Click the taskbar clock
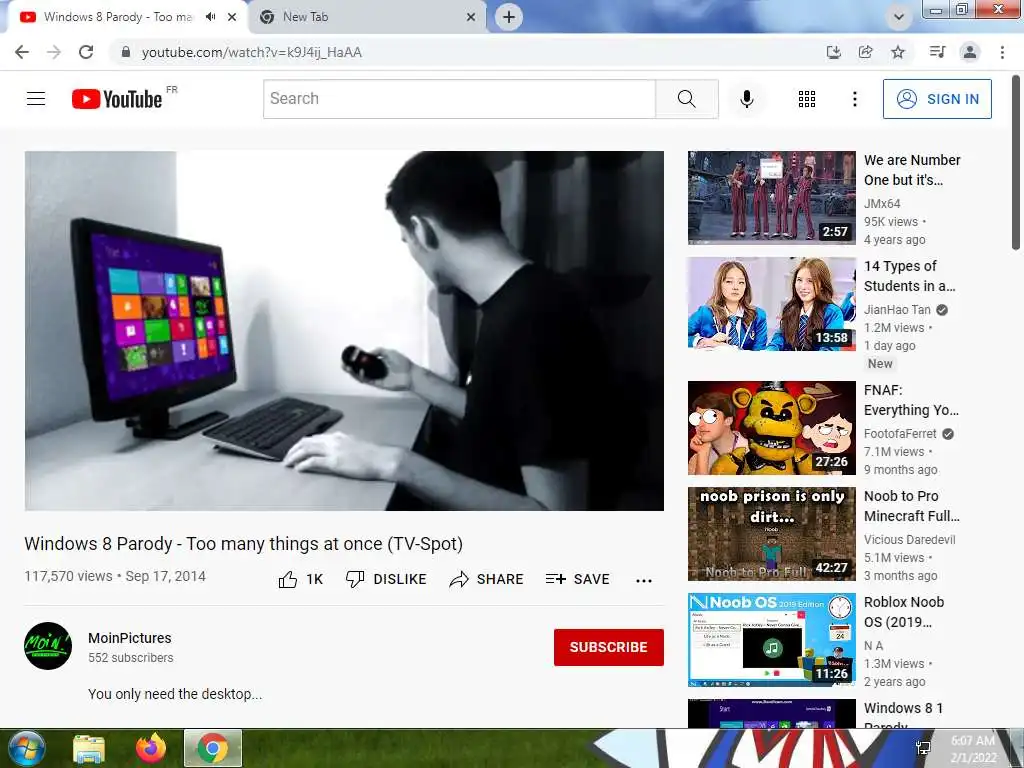 (x=973, y=749)
